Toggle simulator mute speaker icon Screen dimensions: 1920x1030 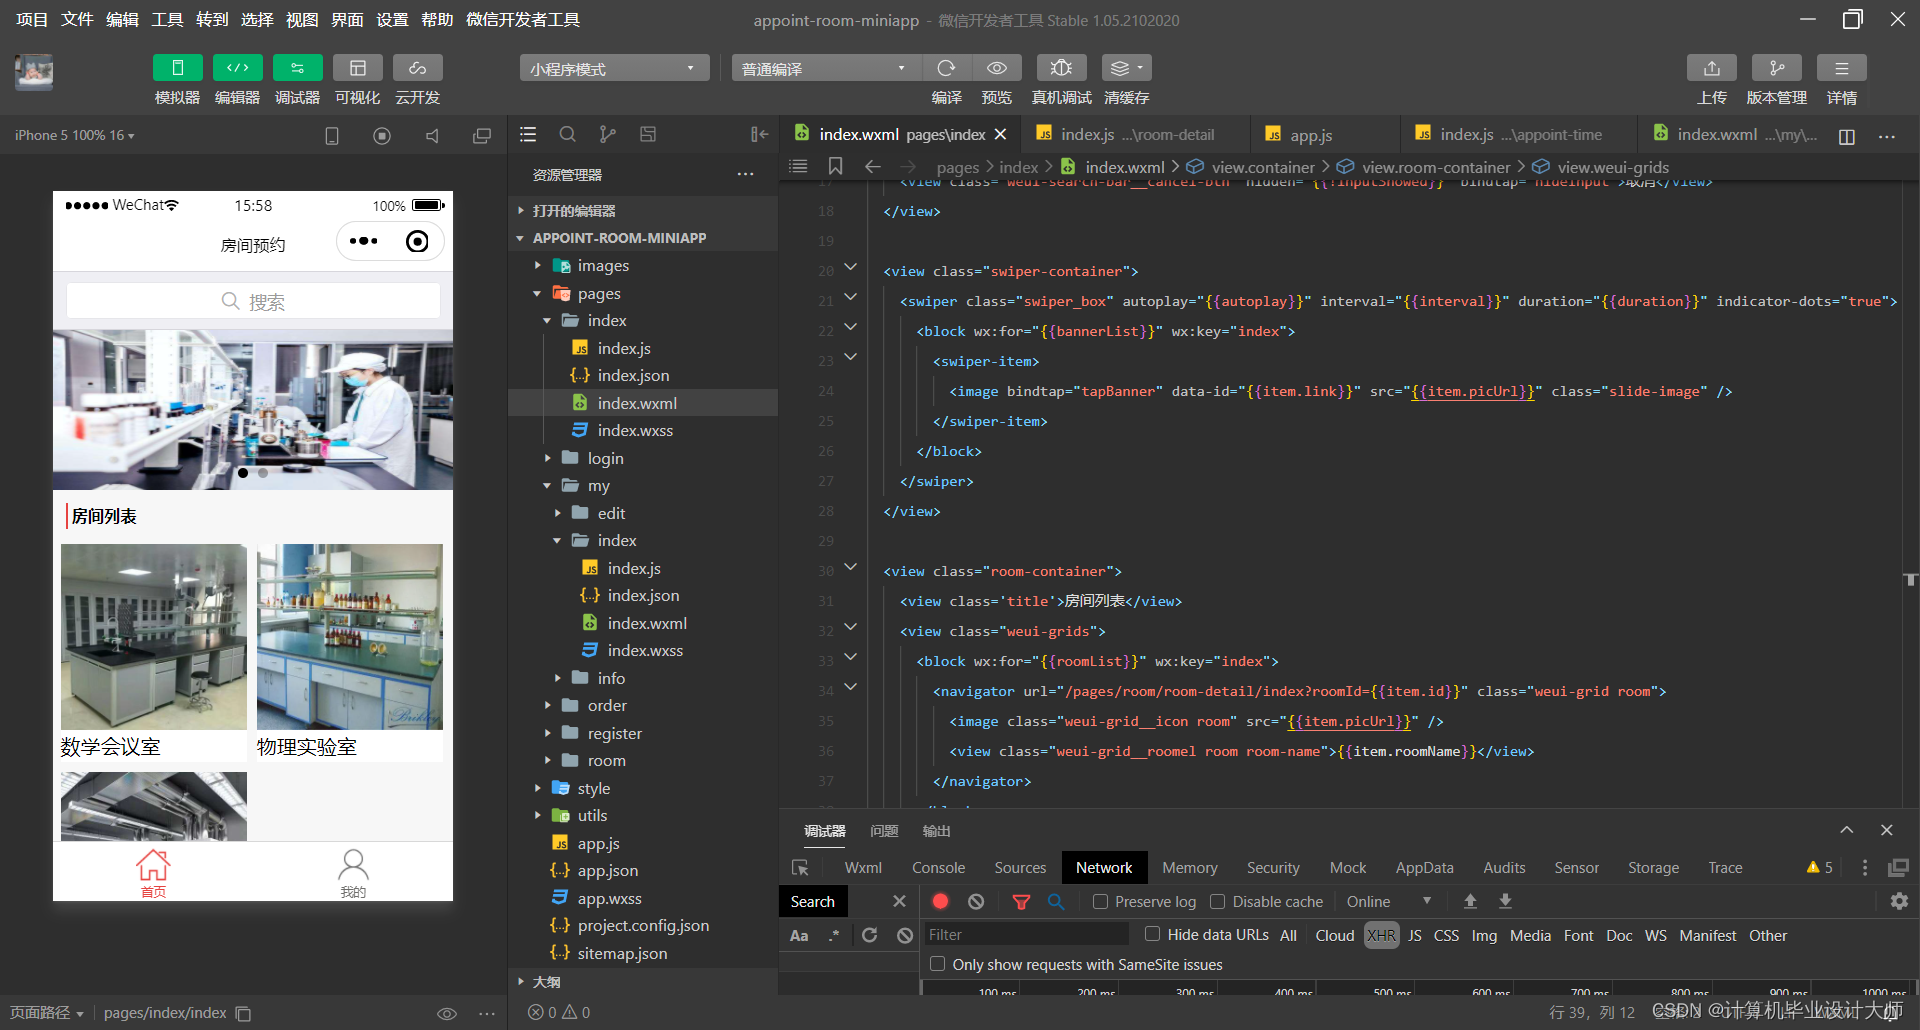pos(432,135)
